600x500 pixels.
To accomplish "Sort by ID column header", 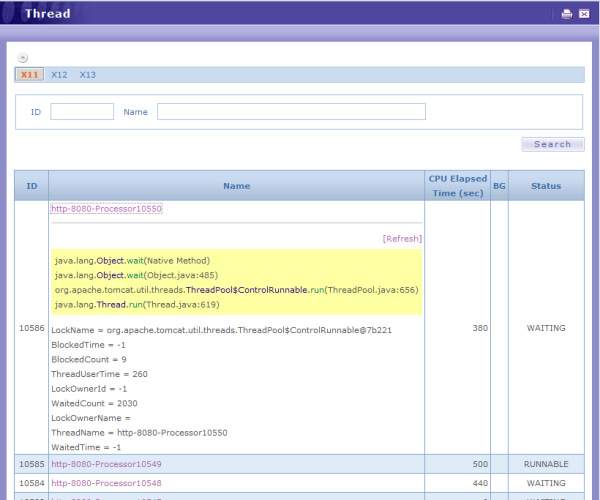I will [32, 186].
